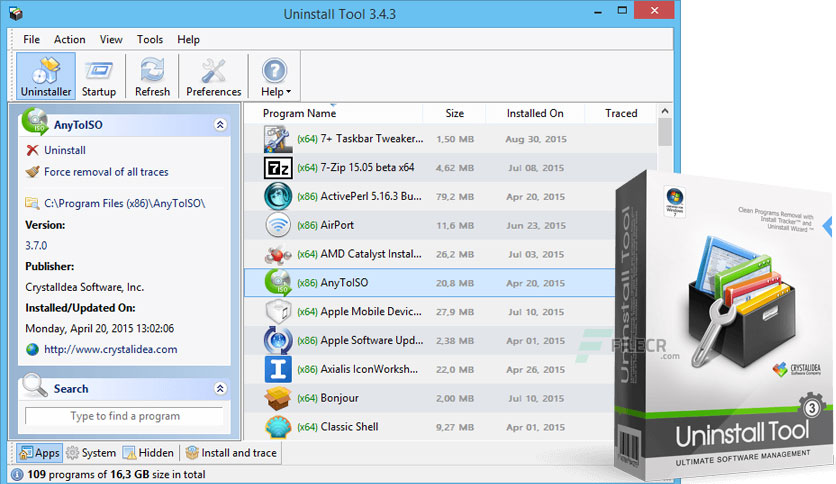Viewport: 836px width, 484px height.
Task: Open the Uninstaller toolbar section
Action: click(46, 76)
